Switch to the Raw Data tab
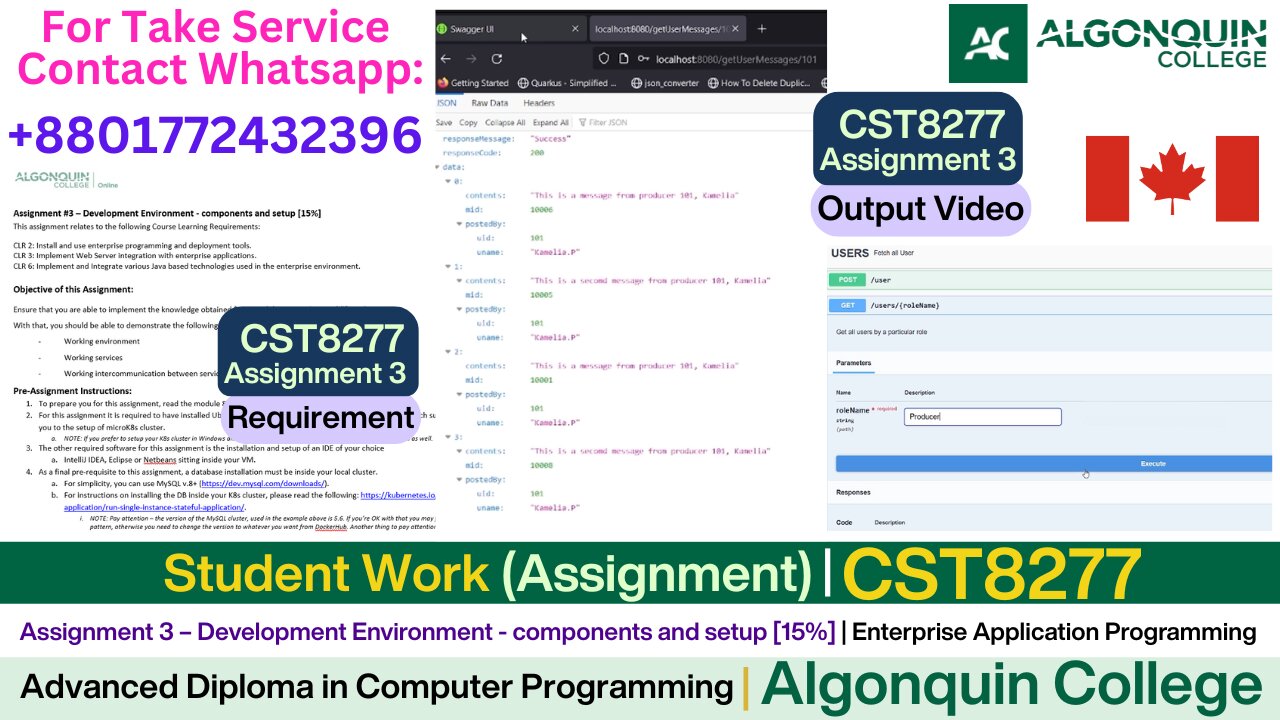This screenshot has height=720, width=1280. point(490,103)
